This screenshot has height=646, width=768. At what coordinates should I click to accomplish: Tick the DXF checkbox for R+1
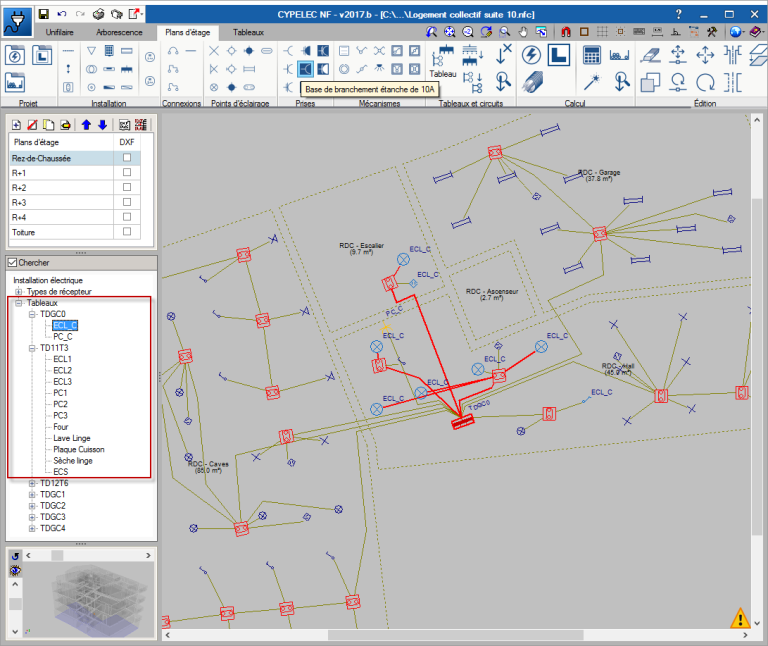(126, 172)
